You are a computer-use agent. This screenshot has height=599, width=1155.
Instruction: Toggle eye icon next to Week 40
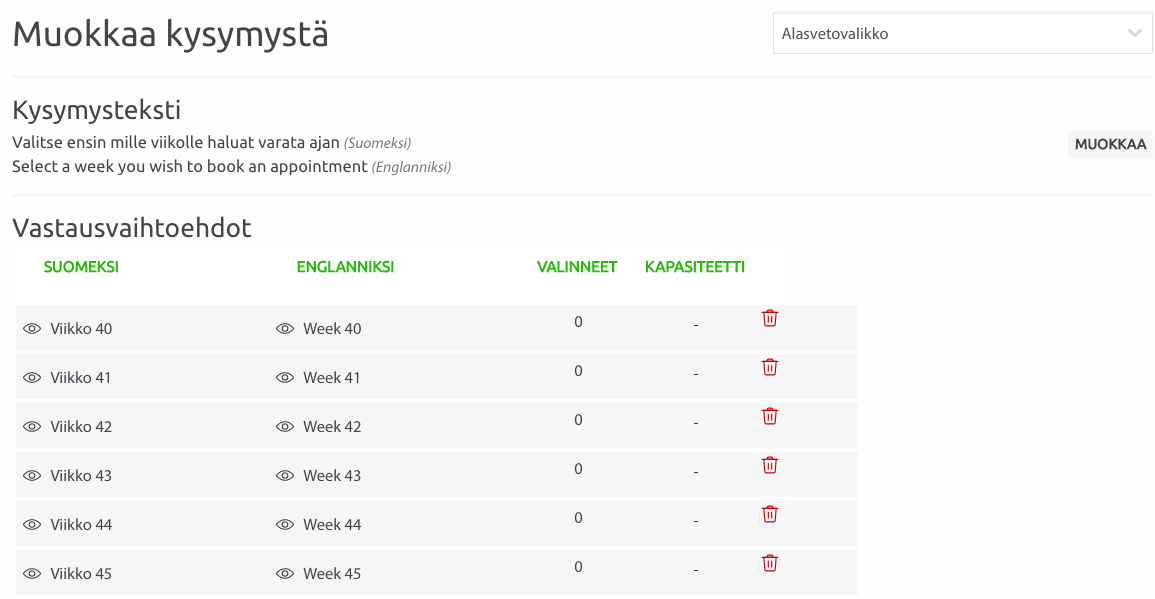[x=285, y=329]
